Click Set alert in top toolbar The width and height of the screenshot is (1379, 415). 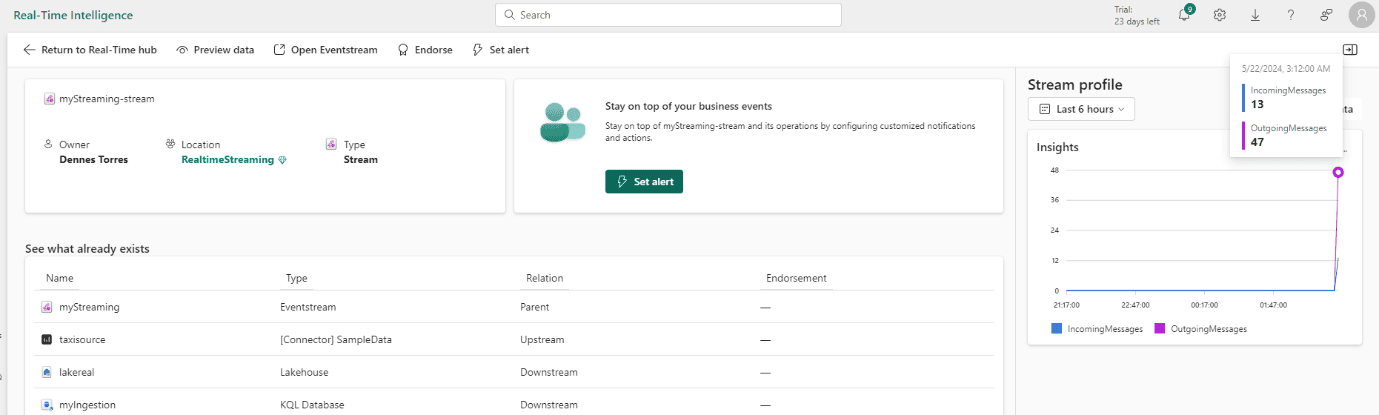pos(500,49)
